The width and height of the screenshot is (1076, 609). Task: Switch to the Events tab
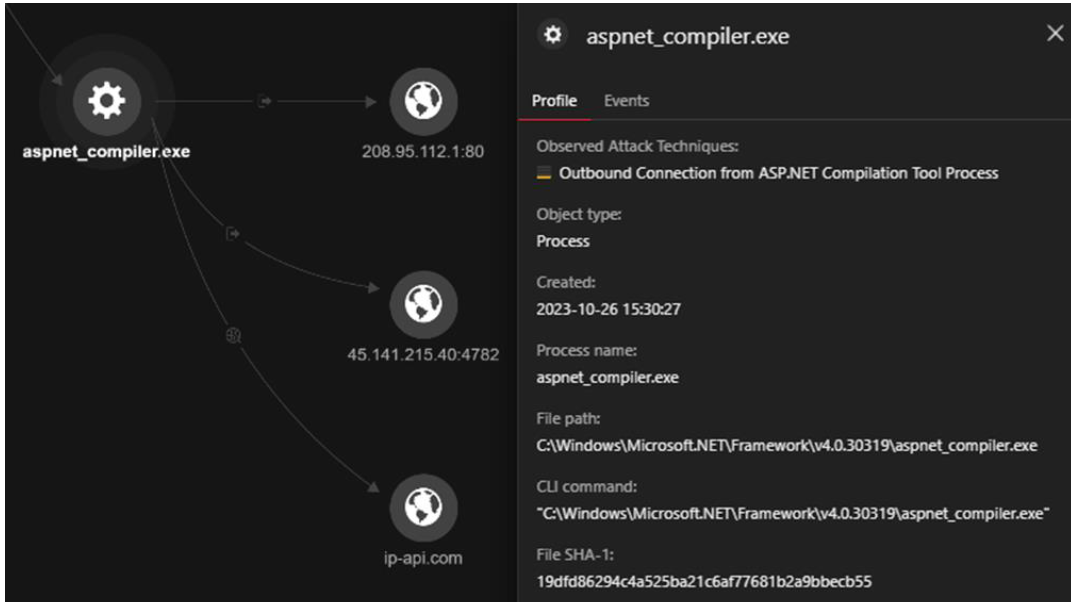point(626,101)
